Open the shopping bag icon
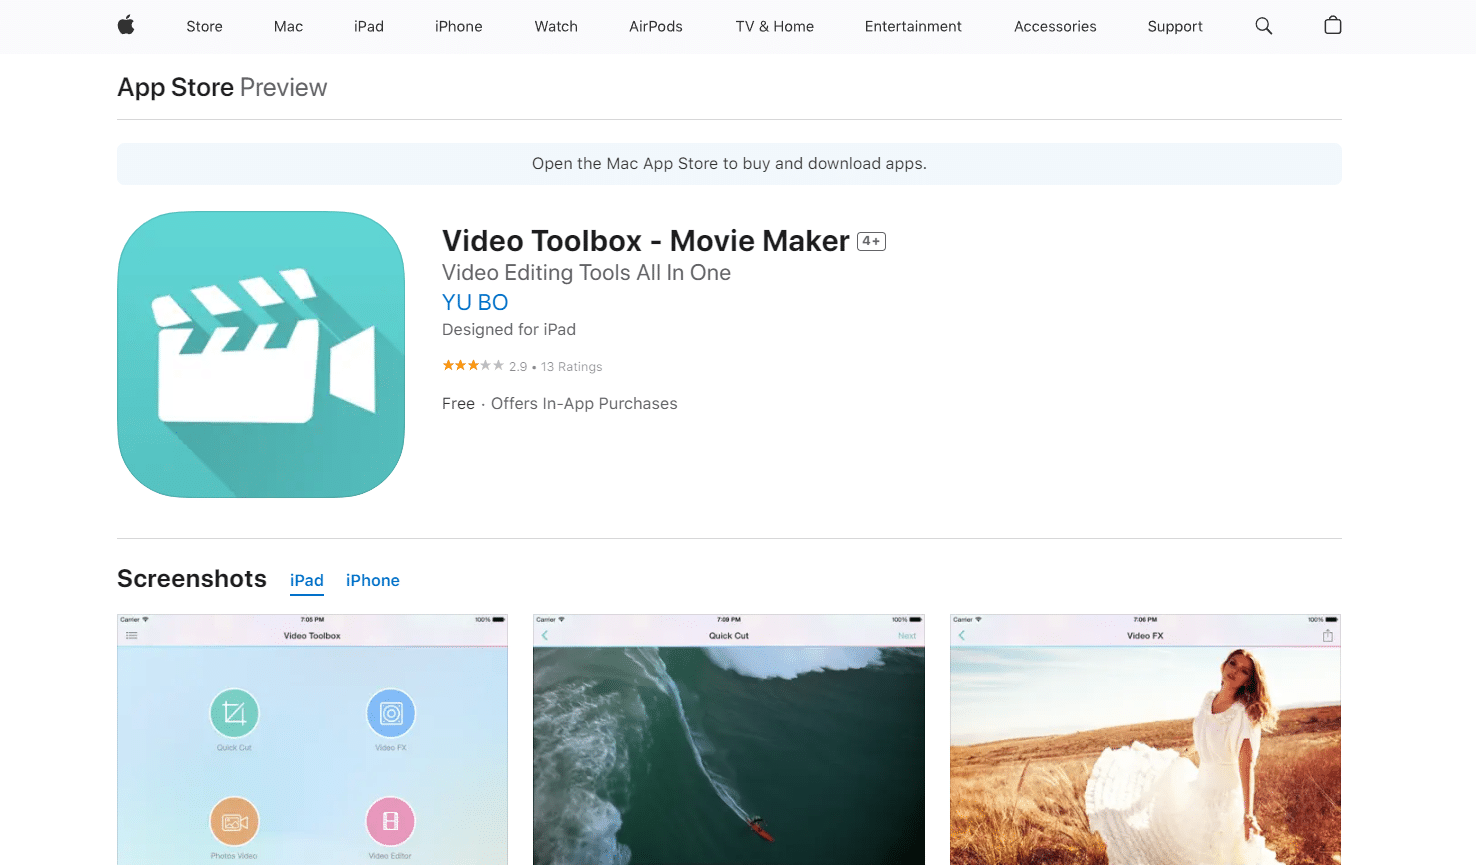Image resolution: width=1476 pixels, height=865 pixels. (1333, 26)
